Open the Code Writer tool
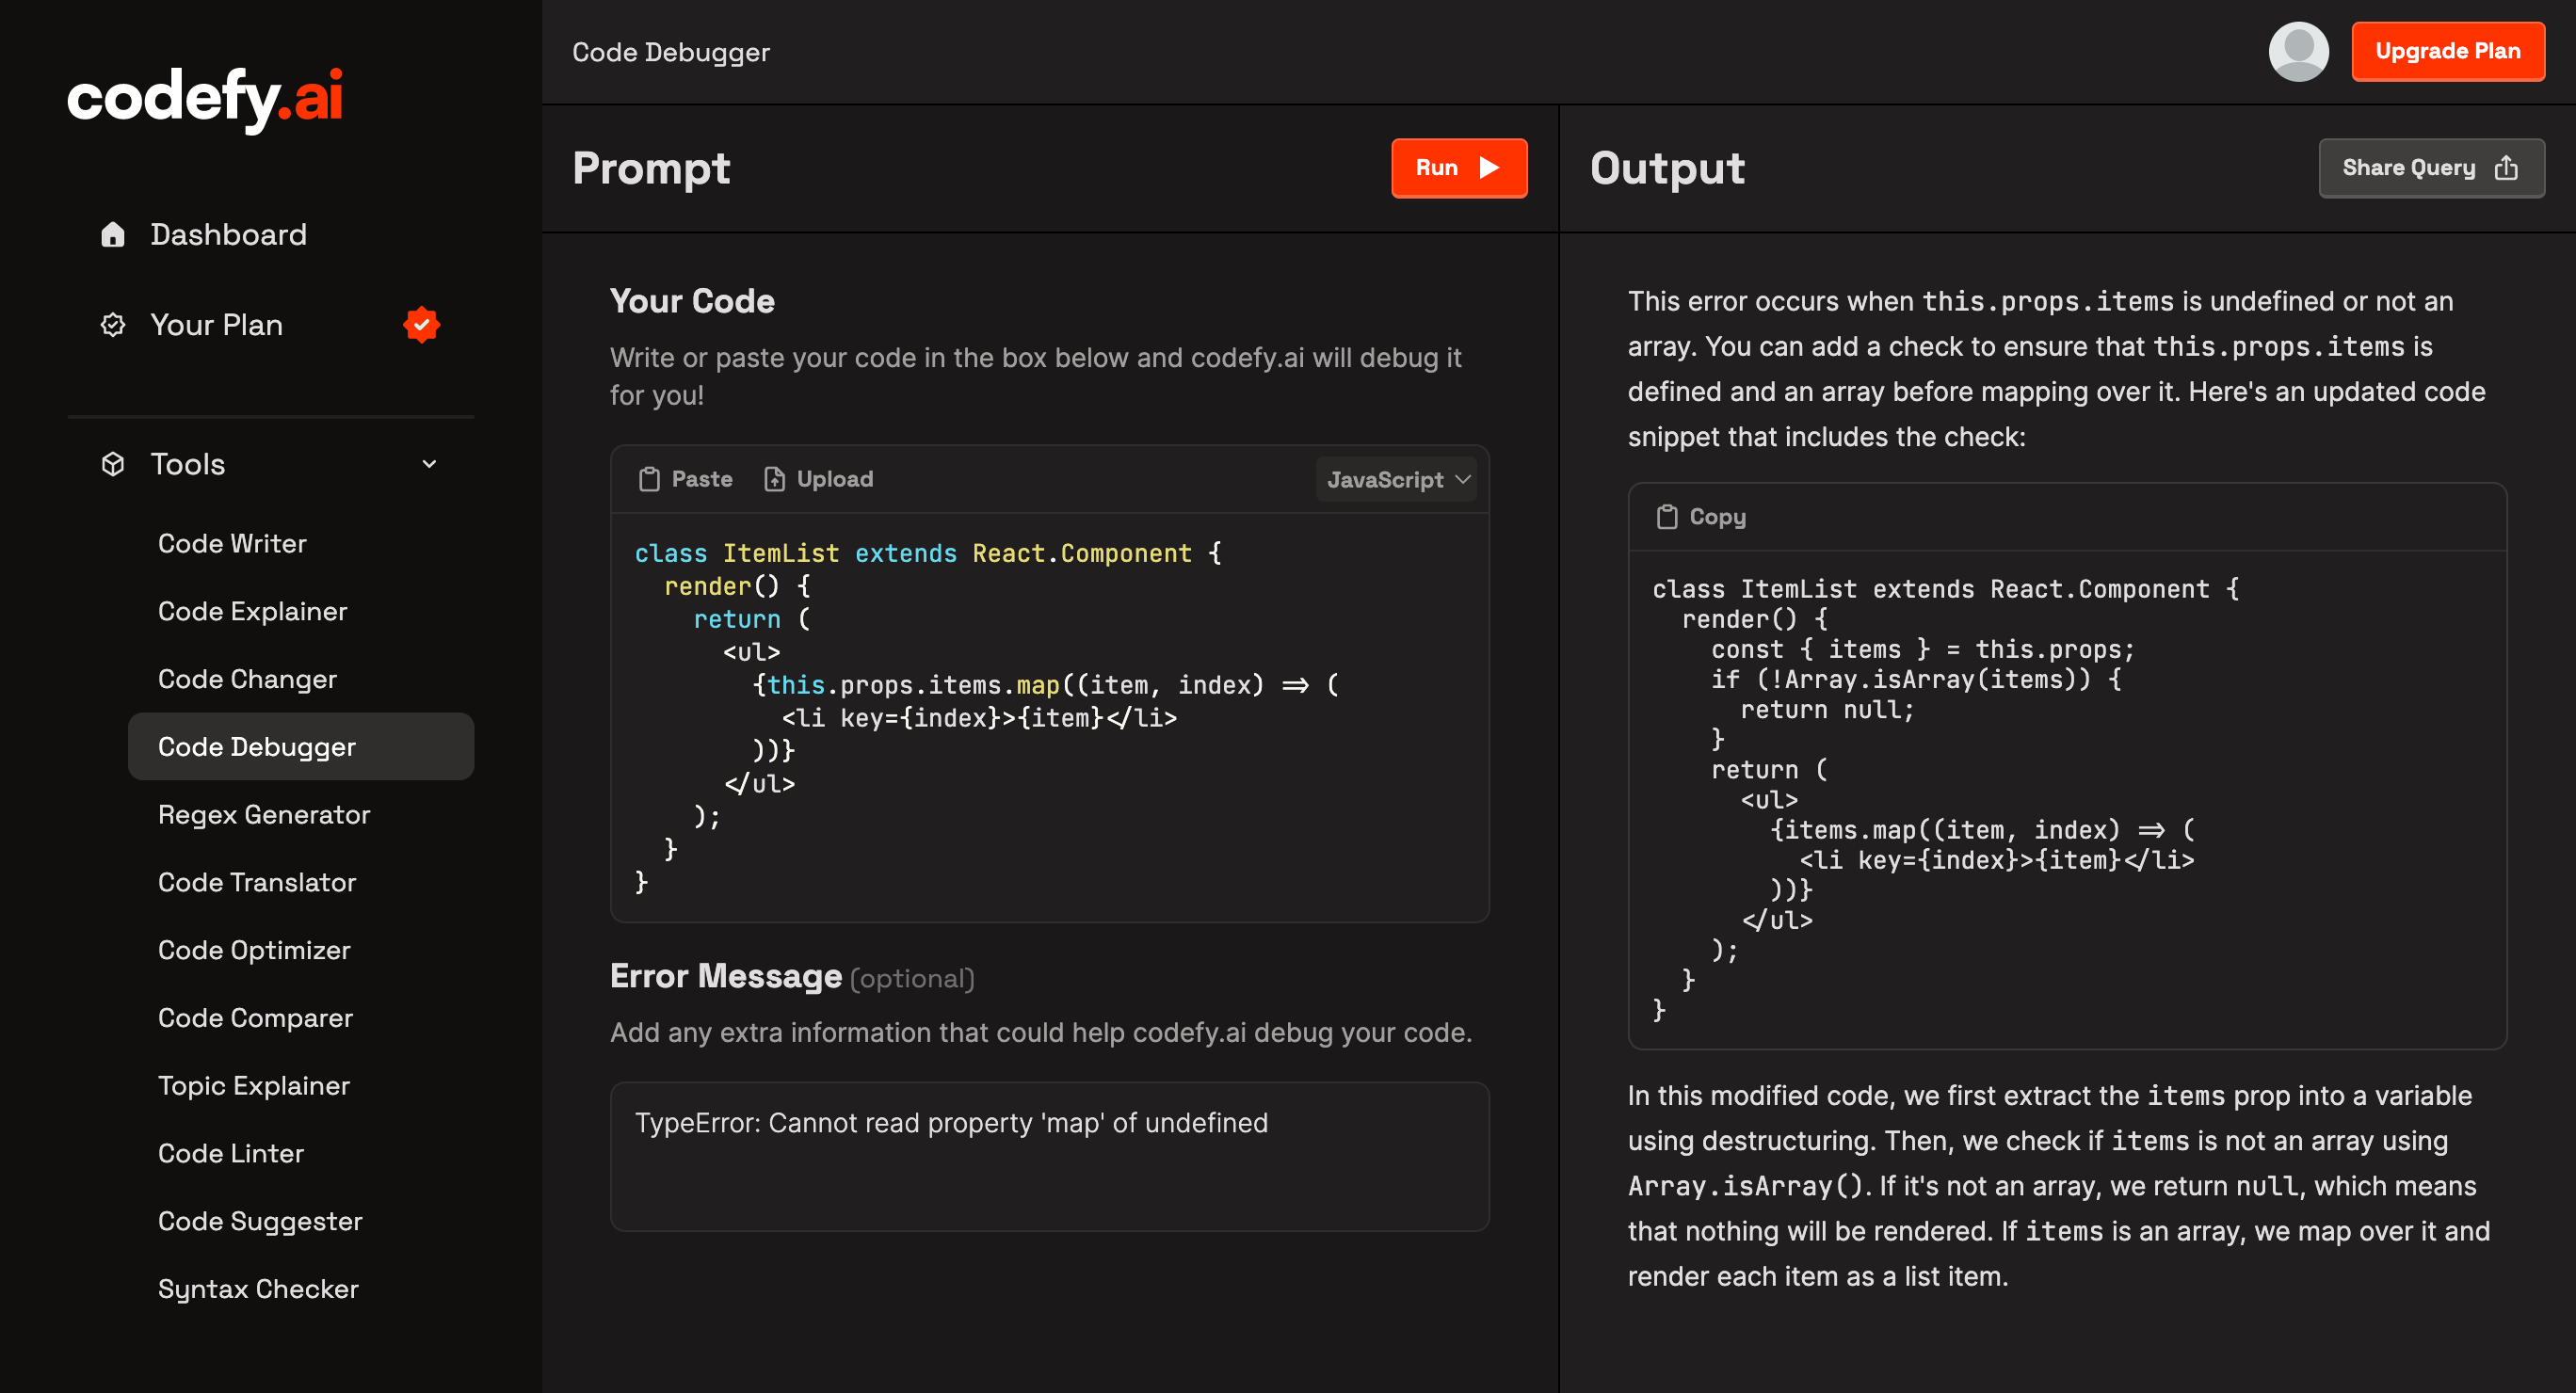 [232, 543]
